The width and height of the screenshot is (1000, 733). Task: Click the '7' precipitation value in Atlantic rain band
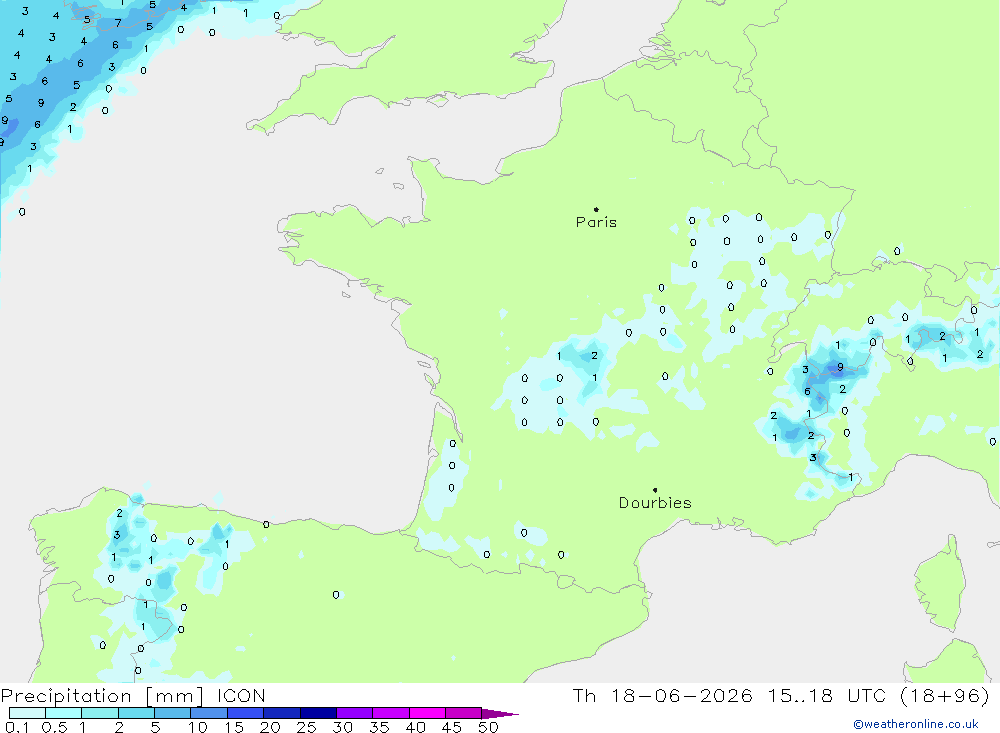coord(117,23)
